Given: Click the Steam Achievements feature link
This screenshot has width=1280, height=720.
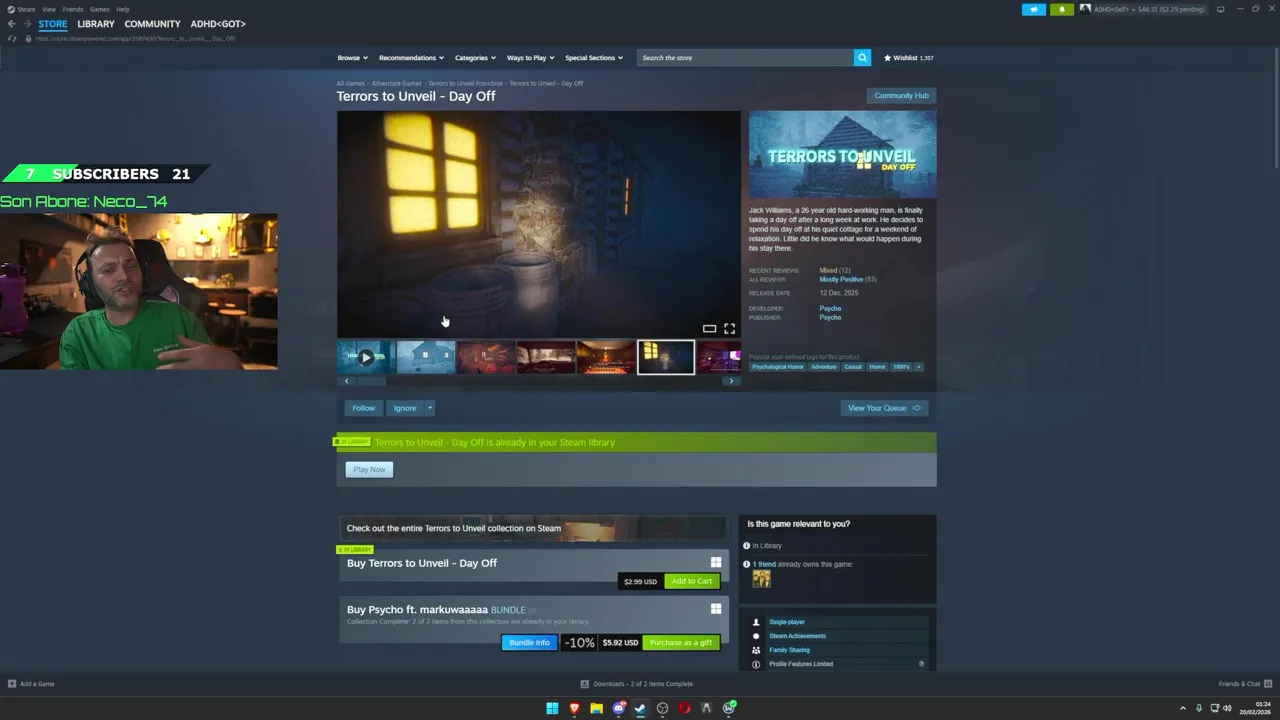Looking at the screenshot, I should coord(797,636).
